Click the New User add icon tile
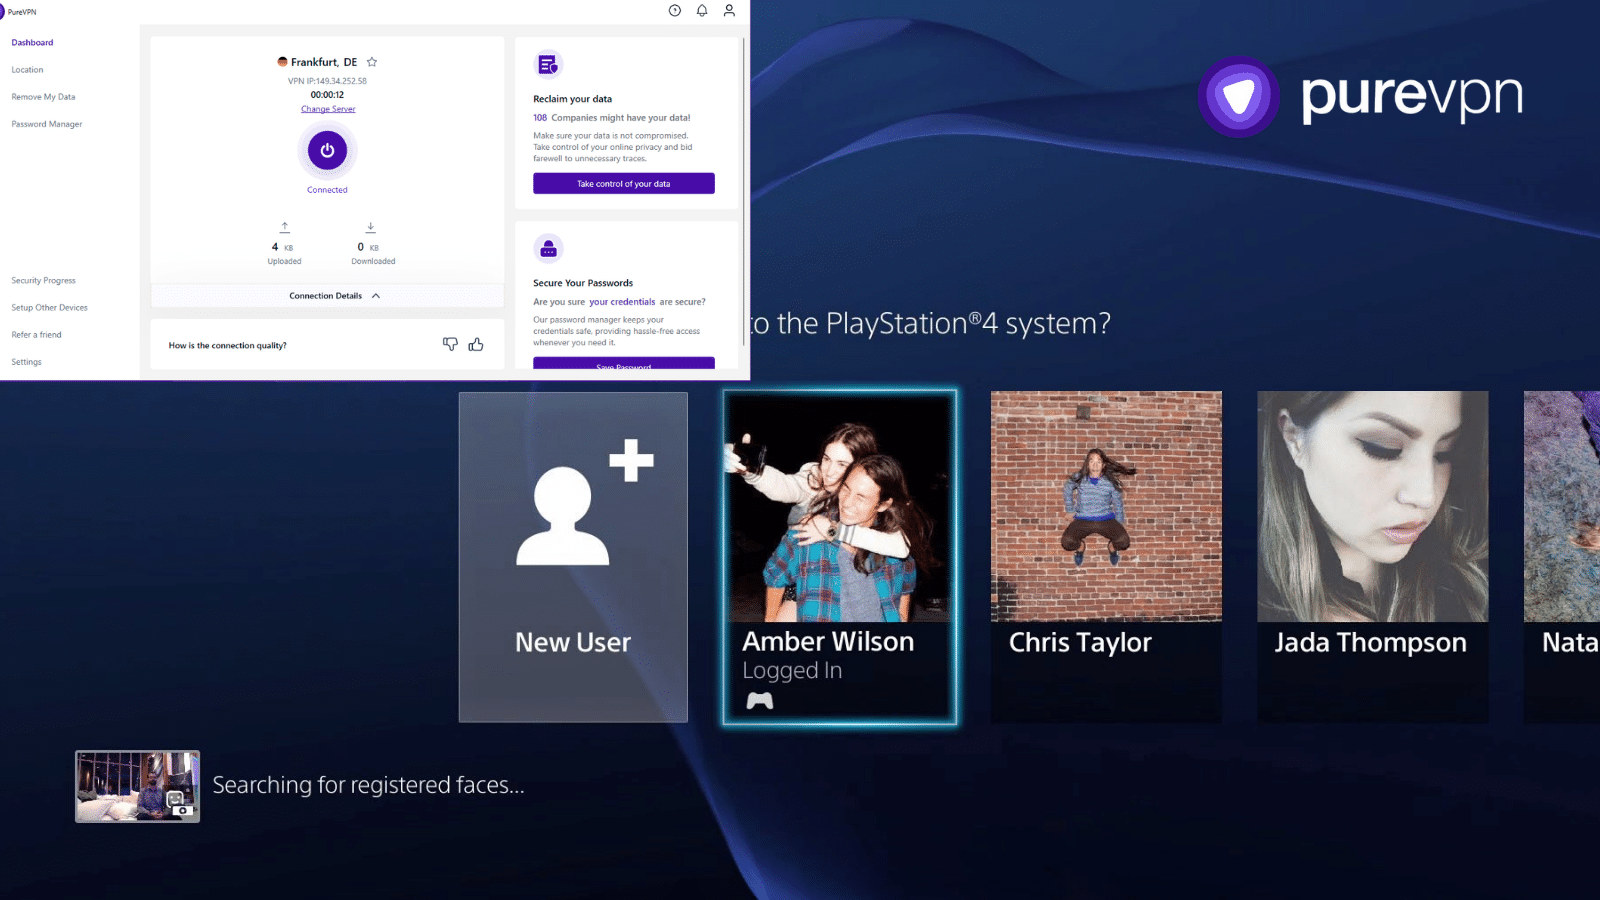This screenshot has height=900, width=1600. pyautogui.click(x=573, y=556)
